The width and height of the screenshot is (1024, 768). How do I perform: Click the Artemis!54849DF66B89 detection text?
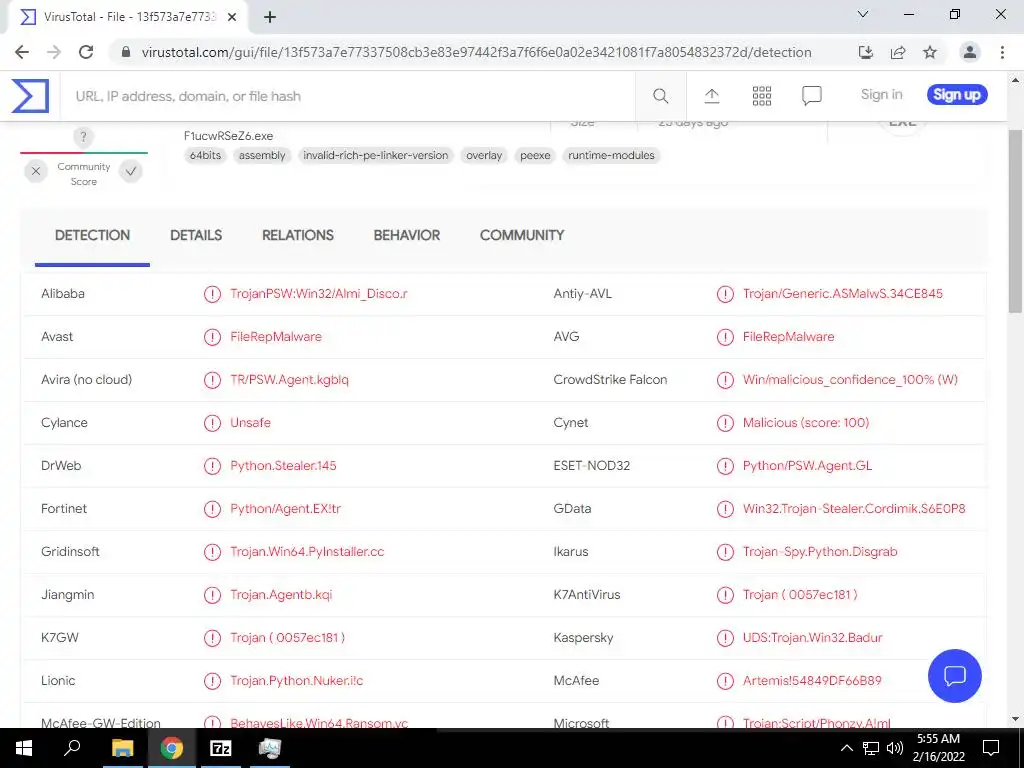(x=812, y=680)
